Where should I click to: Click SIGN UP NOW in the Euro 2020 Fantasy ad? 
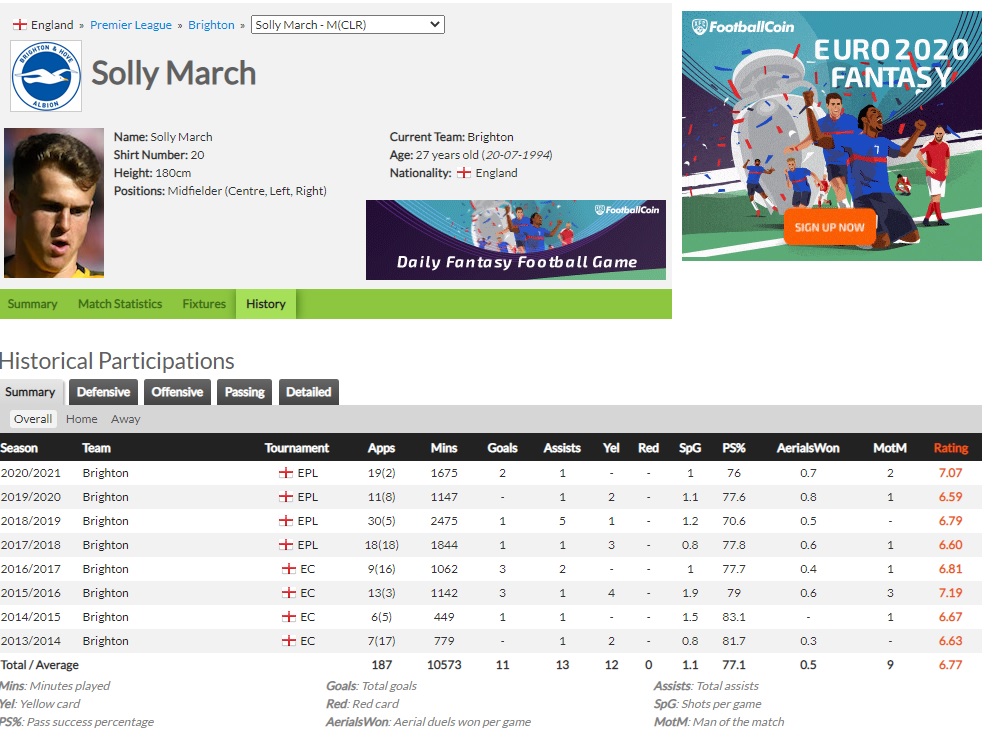(x=829, y=227)
